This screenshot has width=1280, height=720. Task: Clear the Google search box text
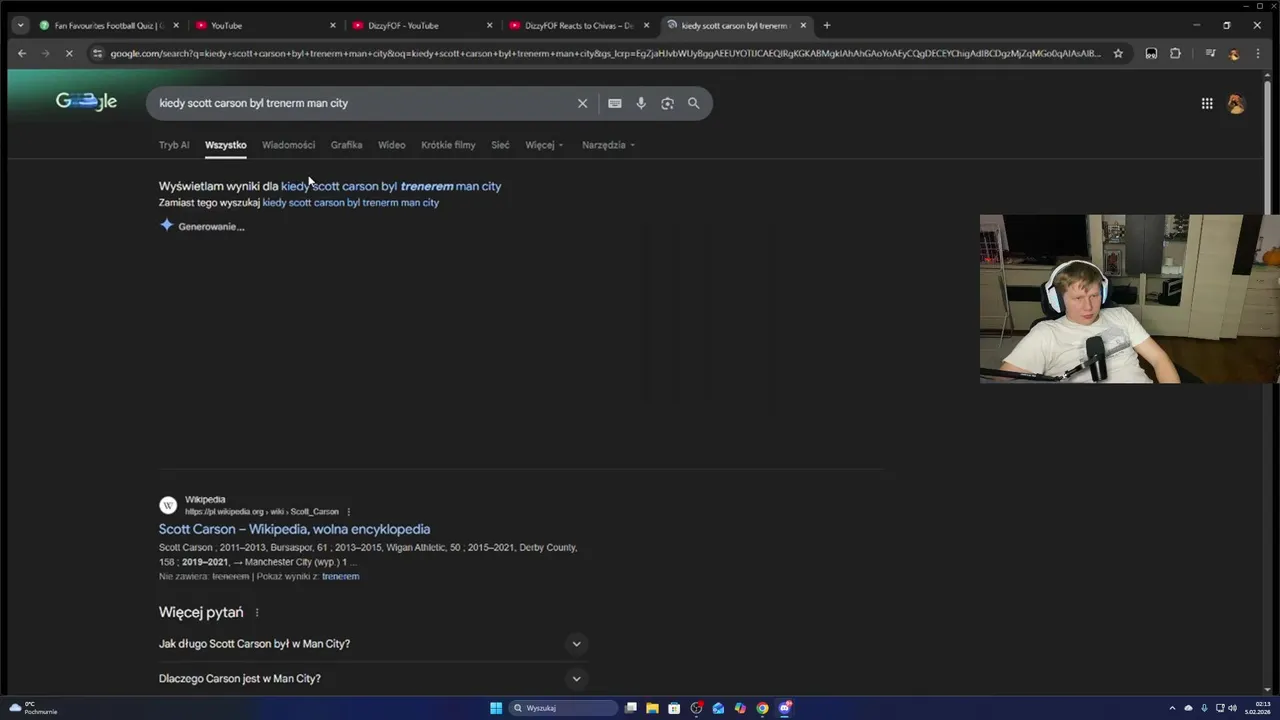582,103
